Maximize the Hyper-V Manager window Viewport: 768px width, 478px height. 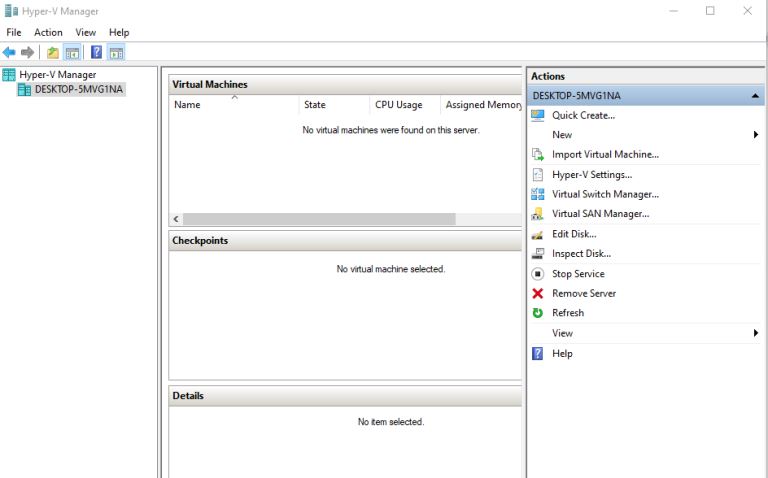click(x=710, y=11)
